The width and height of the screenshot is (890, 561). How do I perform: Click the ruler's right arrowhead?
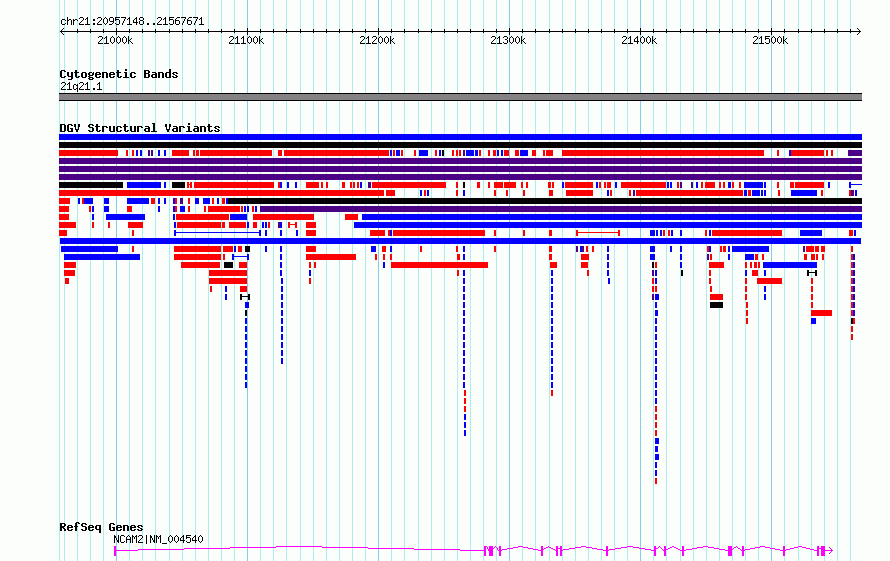[x=859, y=32]
